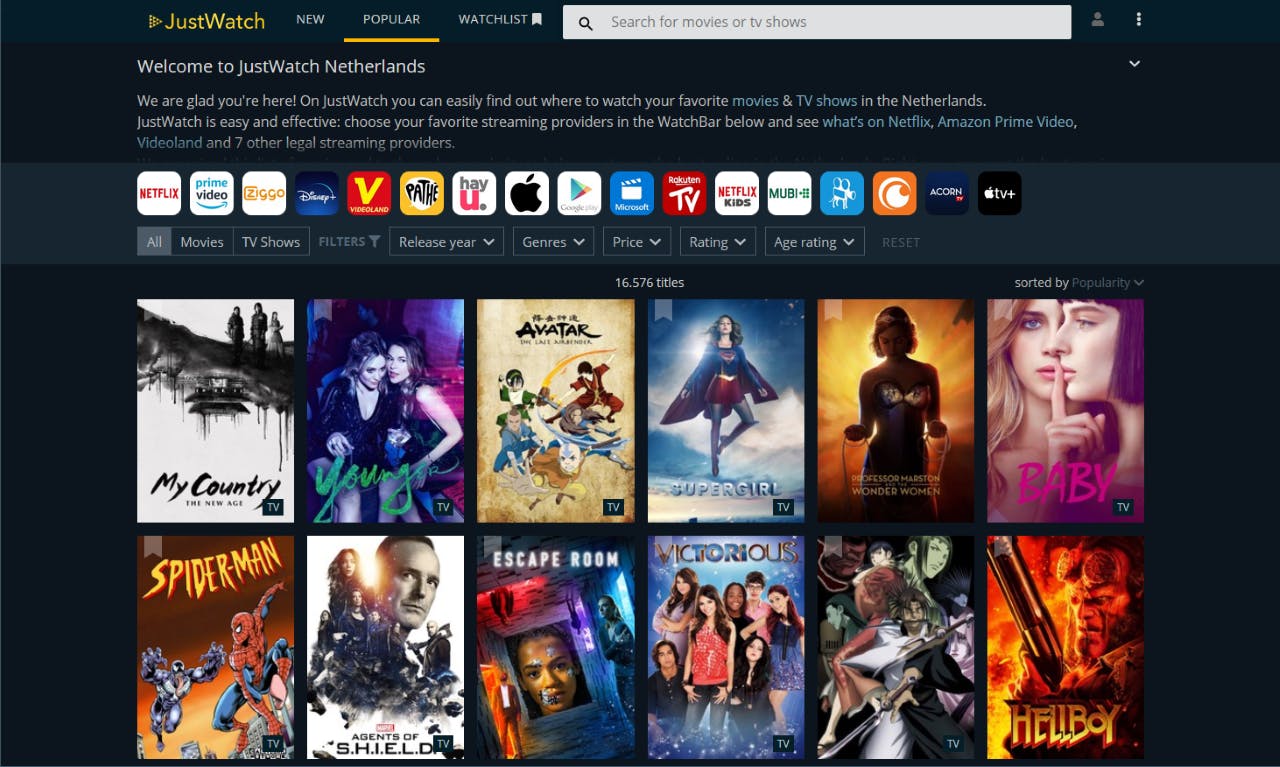Select the MUBI provider icon

point(789,193)
